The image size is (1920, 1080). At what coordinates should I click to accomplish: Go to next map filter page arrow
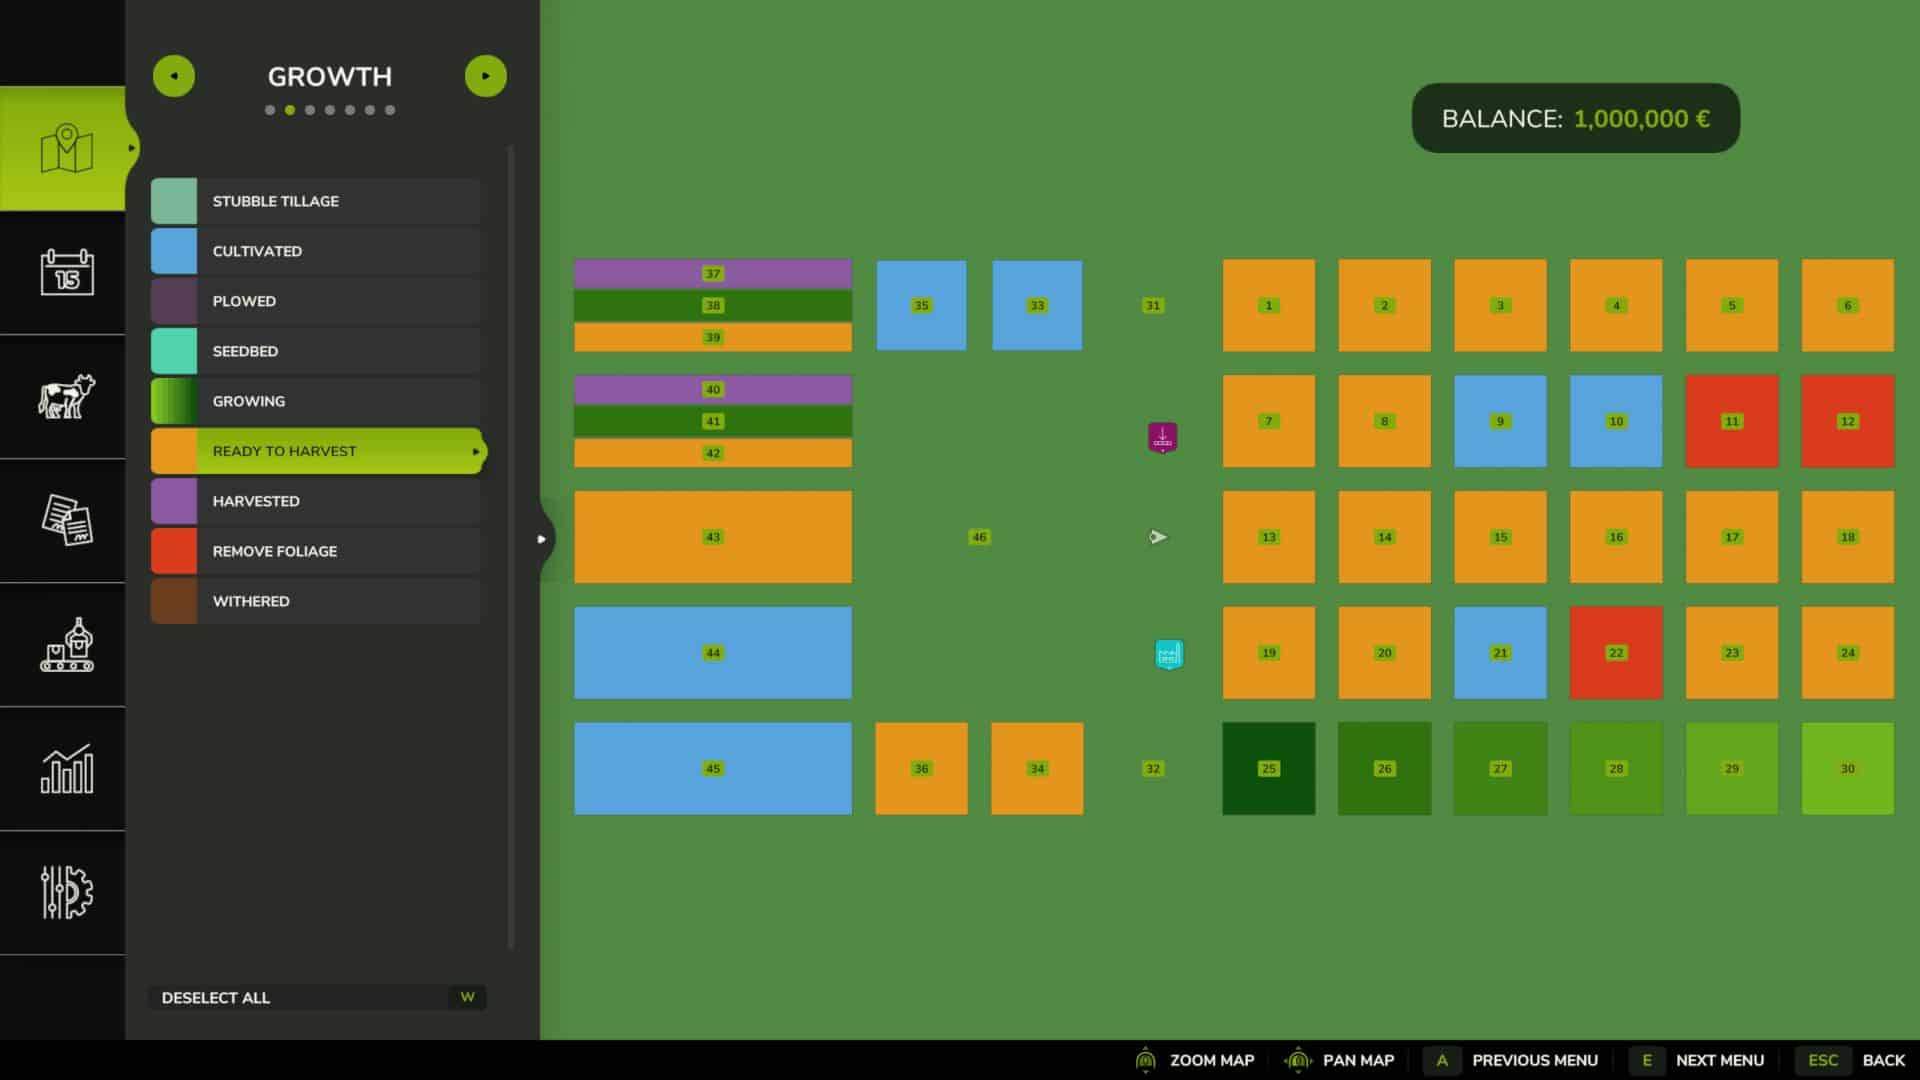coord(486,76)
